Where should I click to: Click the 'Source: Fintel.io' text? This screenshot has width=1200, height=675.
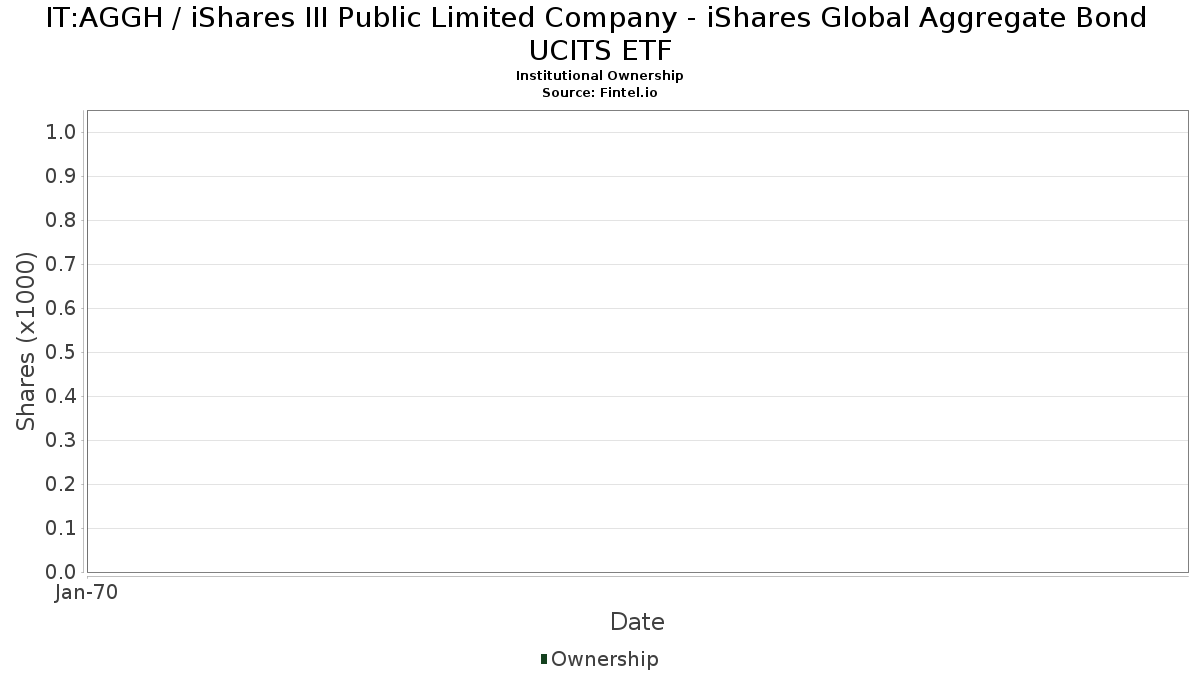pos(600,92)
